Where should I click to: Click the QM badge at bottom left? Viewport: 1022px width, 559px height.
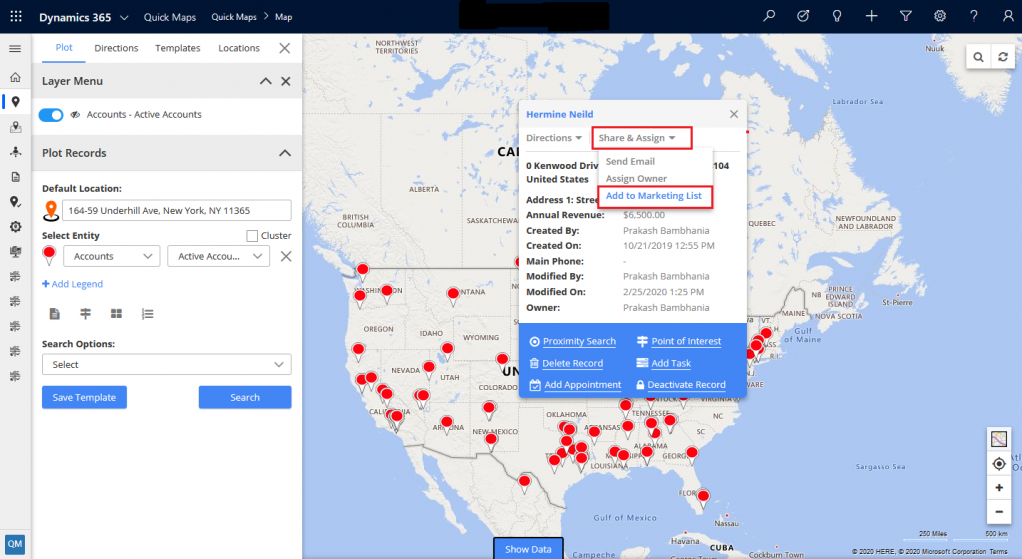tap(15, 544)
